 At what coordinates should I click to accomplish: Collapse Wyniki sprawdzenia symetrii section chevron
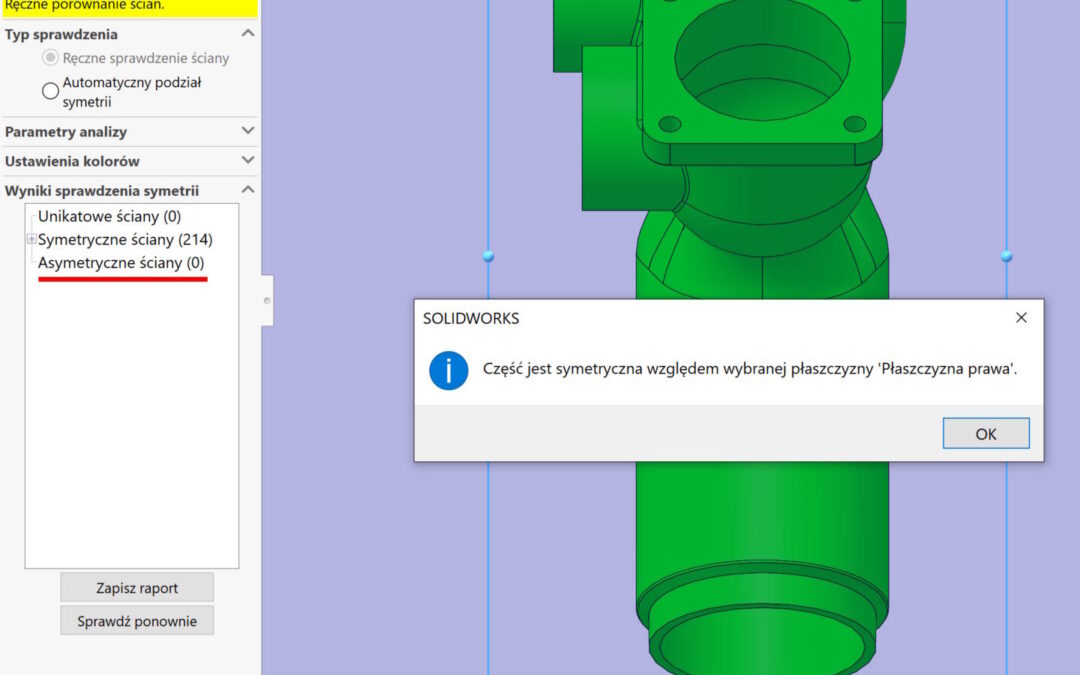click(248, 190)
